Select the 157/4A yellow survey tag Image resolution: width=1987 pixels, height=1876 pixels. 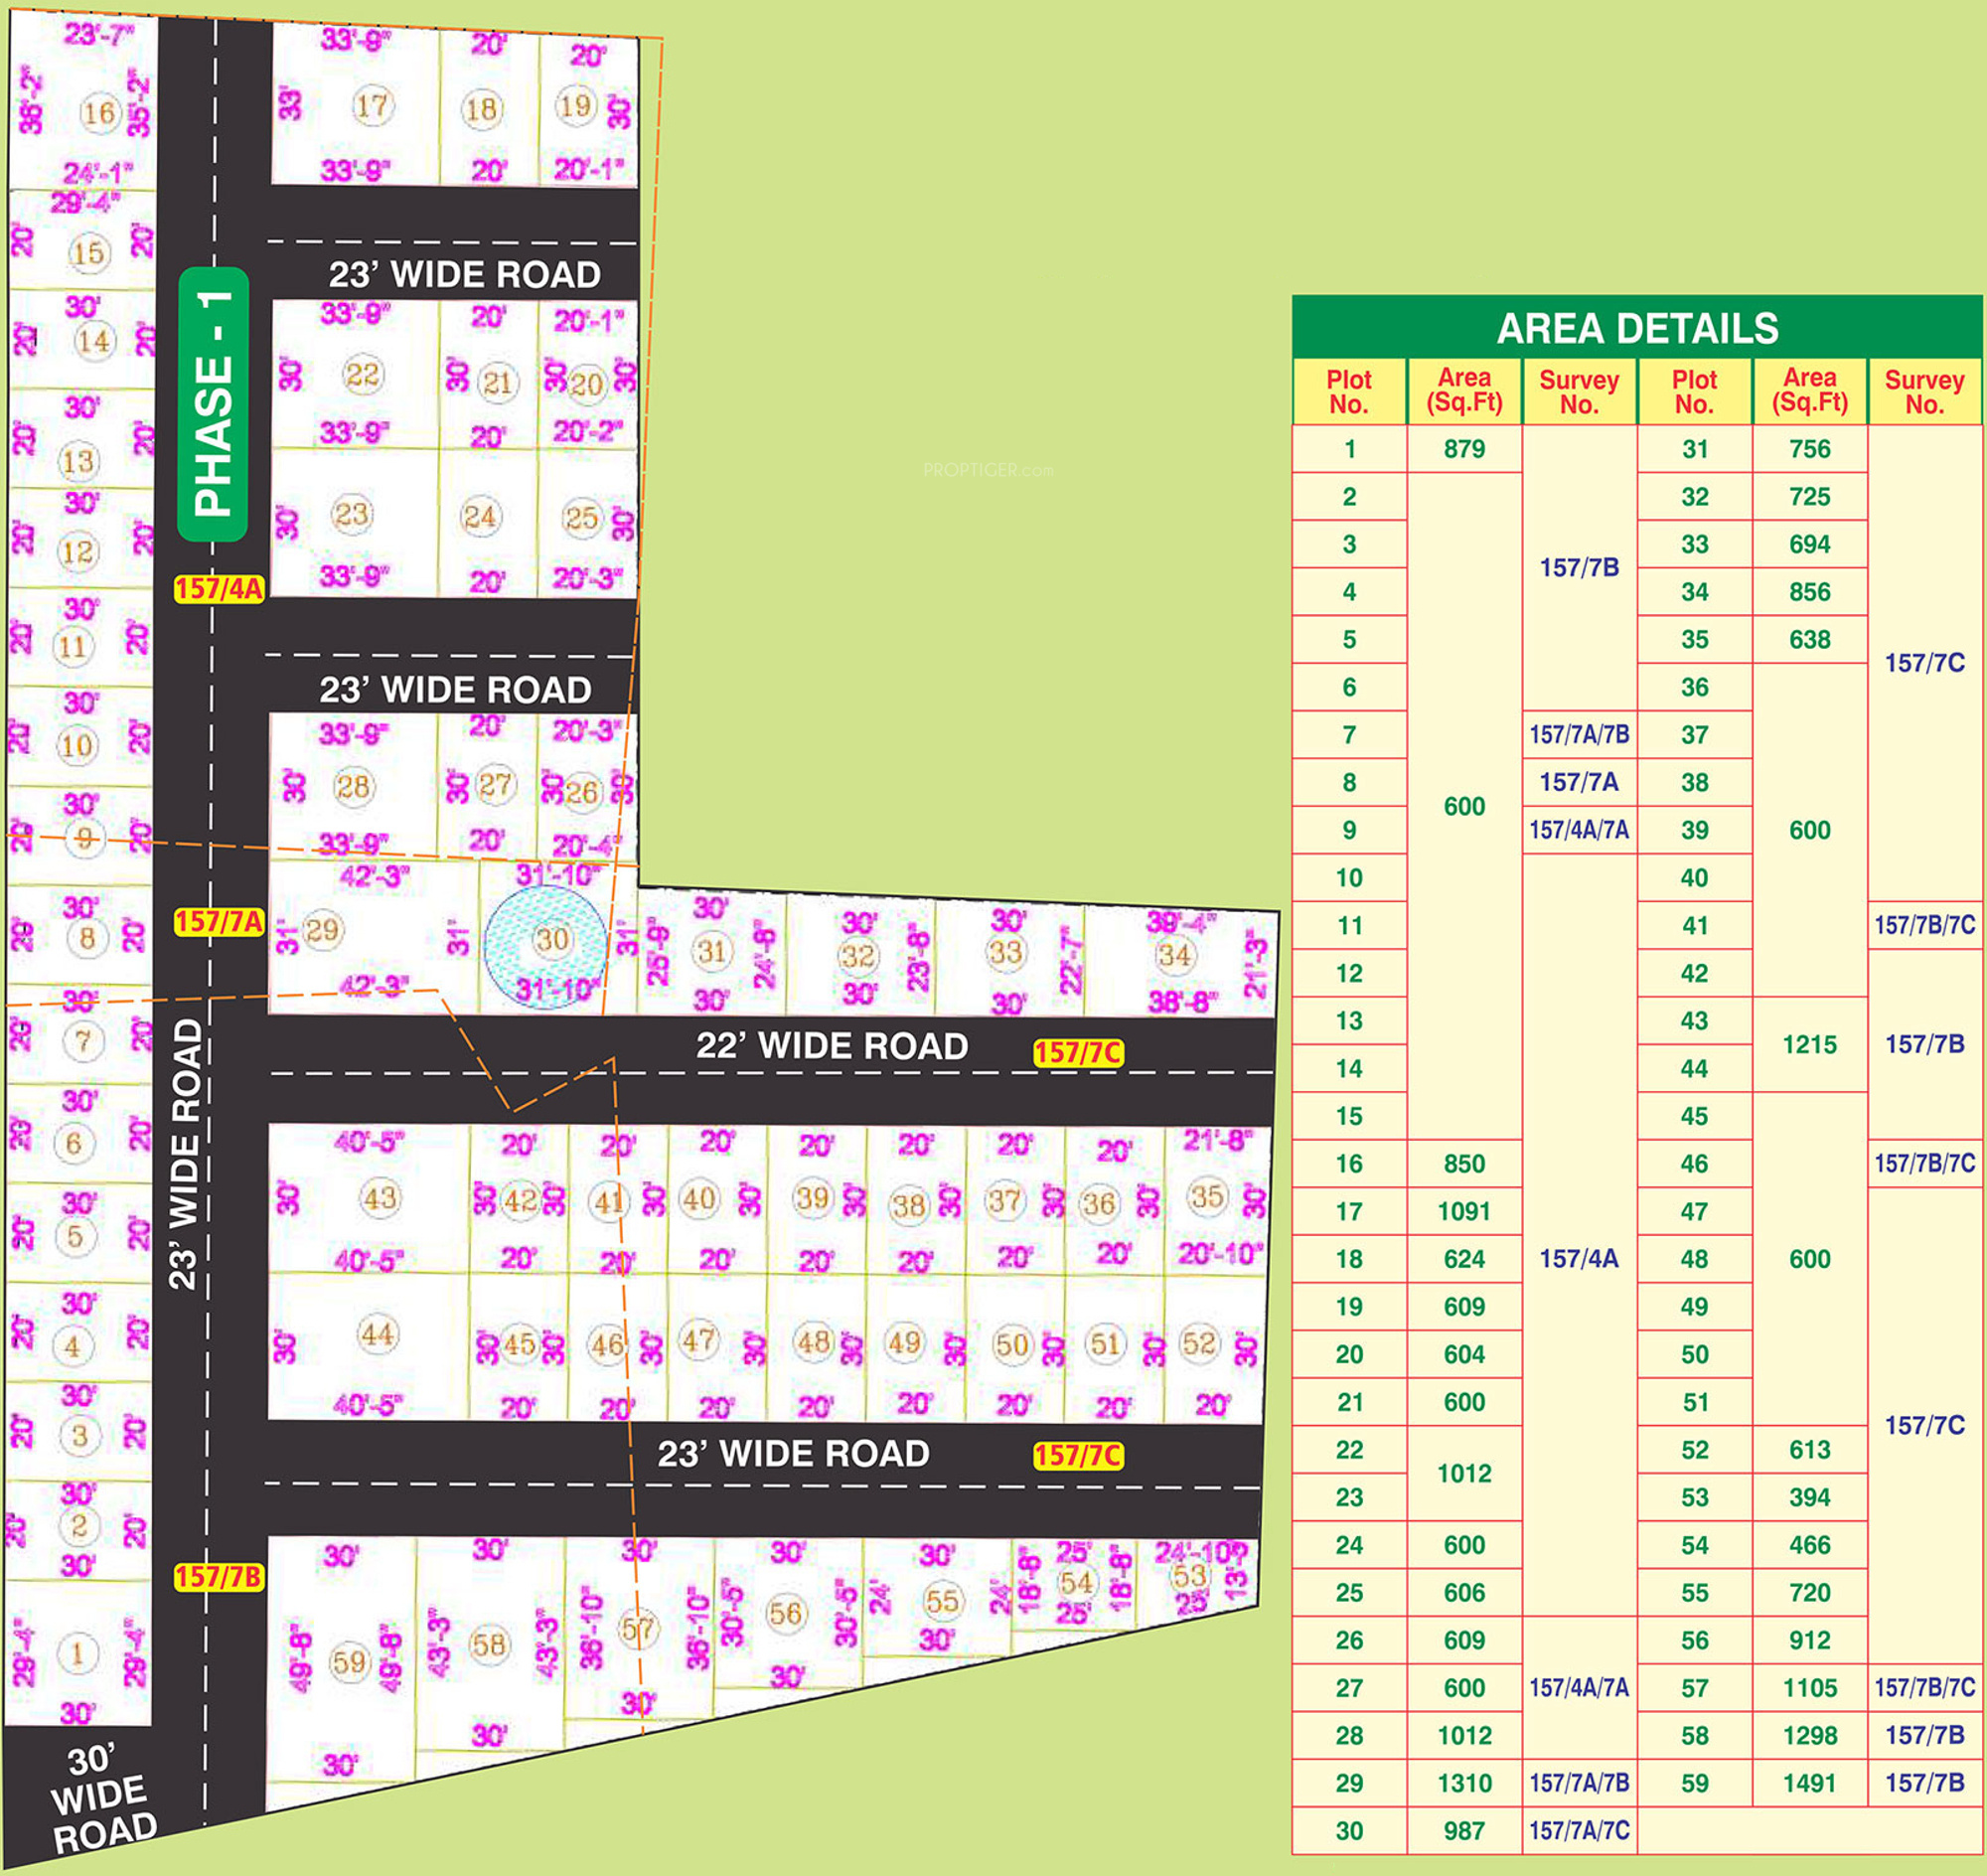tap(219, 589)
